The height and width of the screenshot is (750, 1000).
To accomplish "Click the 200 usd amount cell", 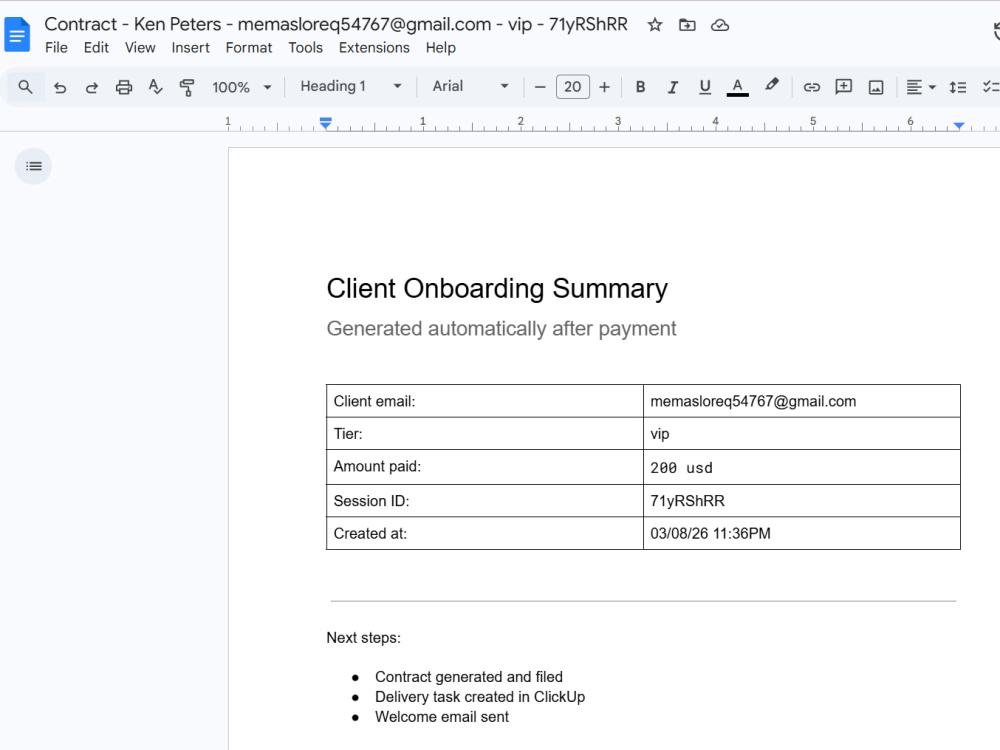I will pos(802,467).
